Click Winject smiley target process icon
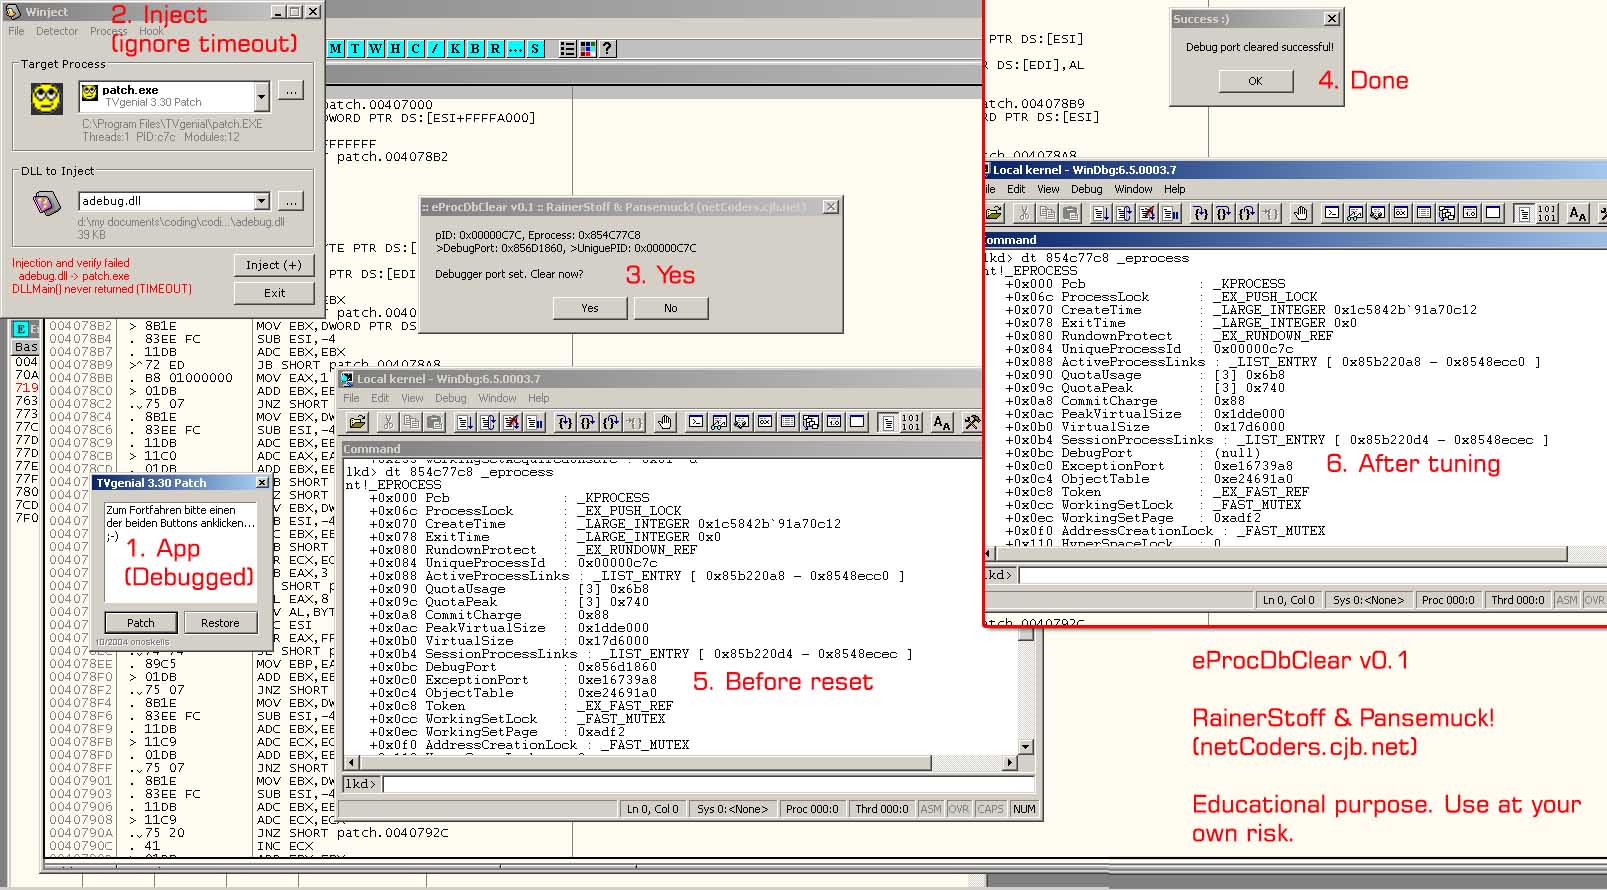 (x=45, y=97)
